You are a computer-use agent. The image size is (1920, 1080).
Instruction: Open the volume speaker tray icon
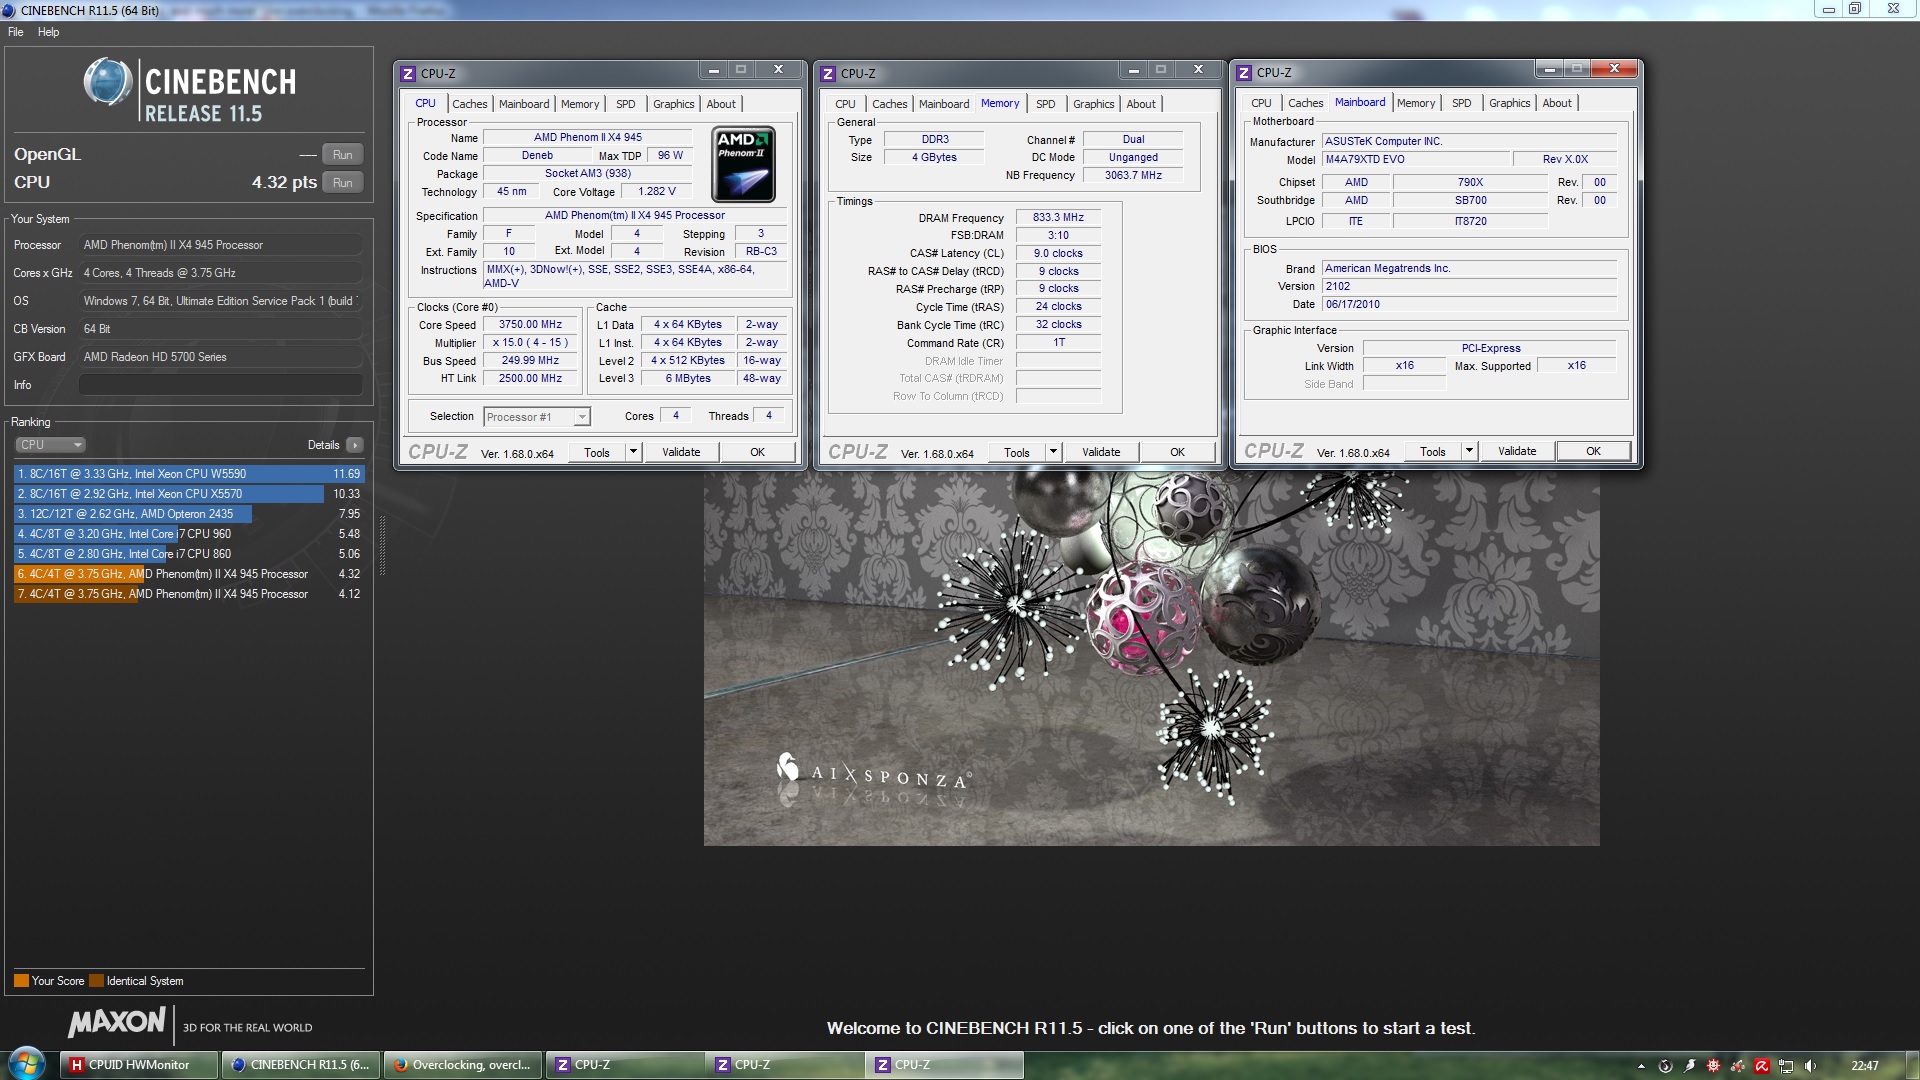(x=1810, y=1066)
